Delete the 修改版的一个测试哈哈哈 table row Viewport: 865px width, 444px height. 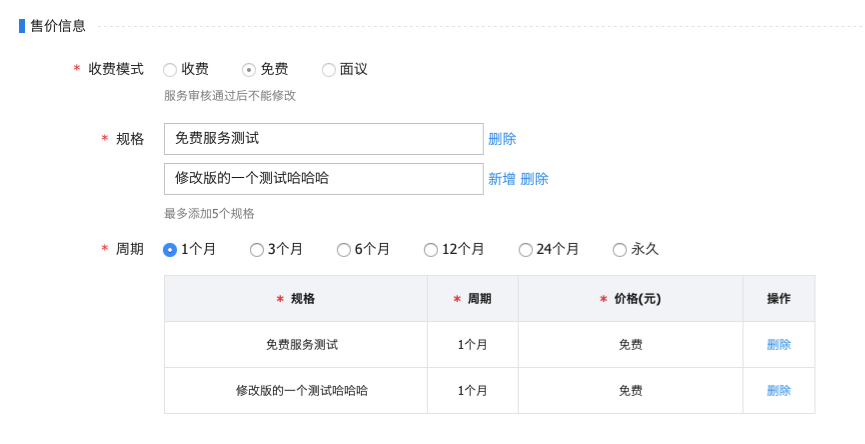pyautogui.click(x=779, y=391)
